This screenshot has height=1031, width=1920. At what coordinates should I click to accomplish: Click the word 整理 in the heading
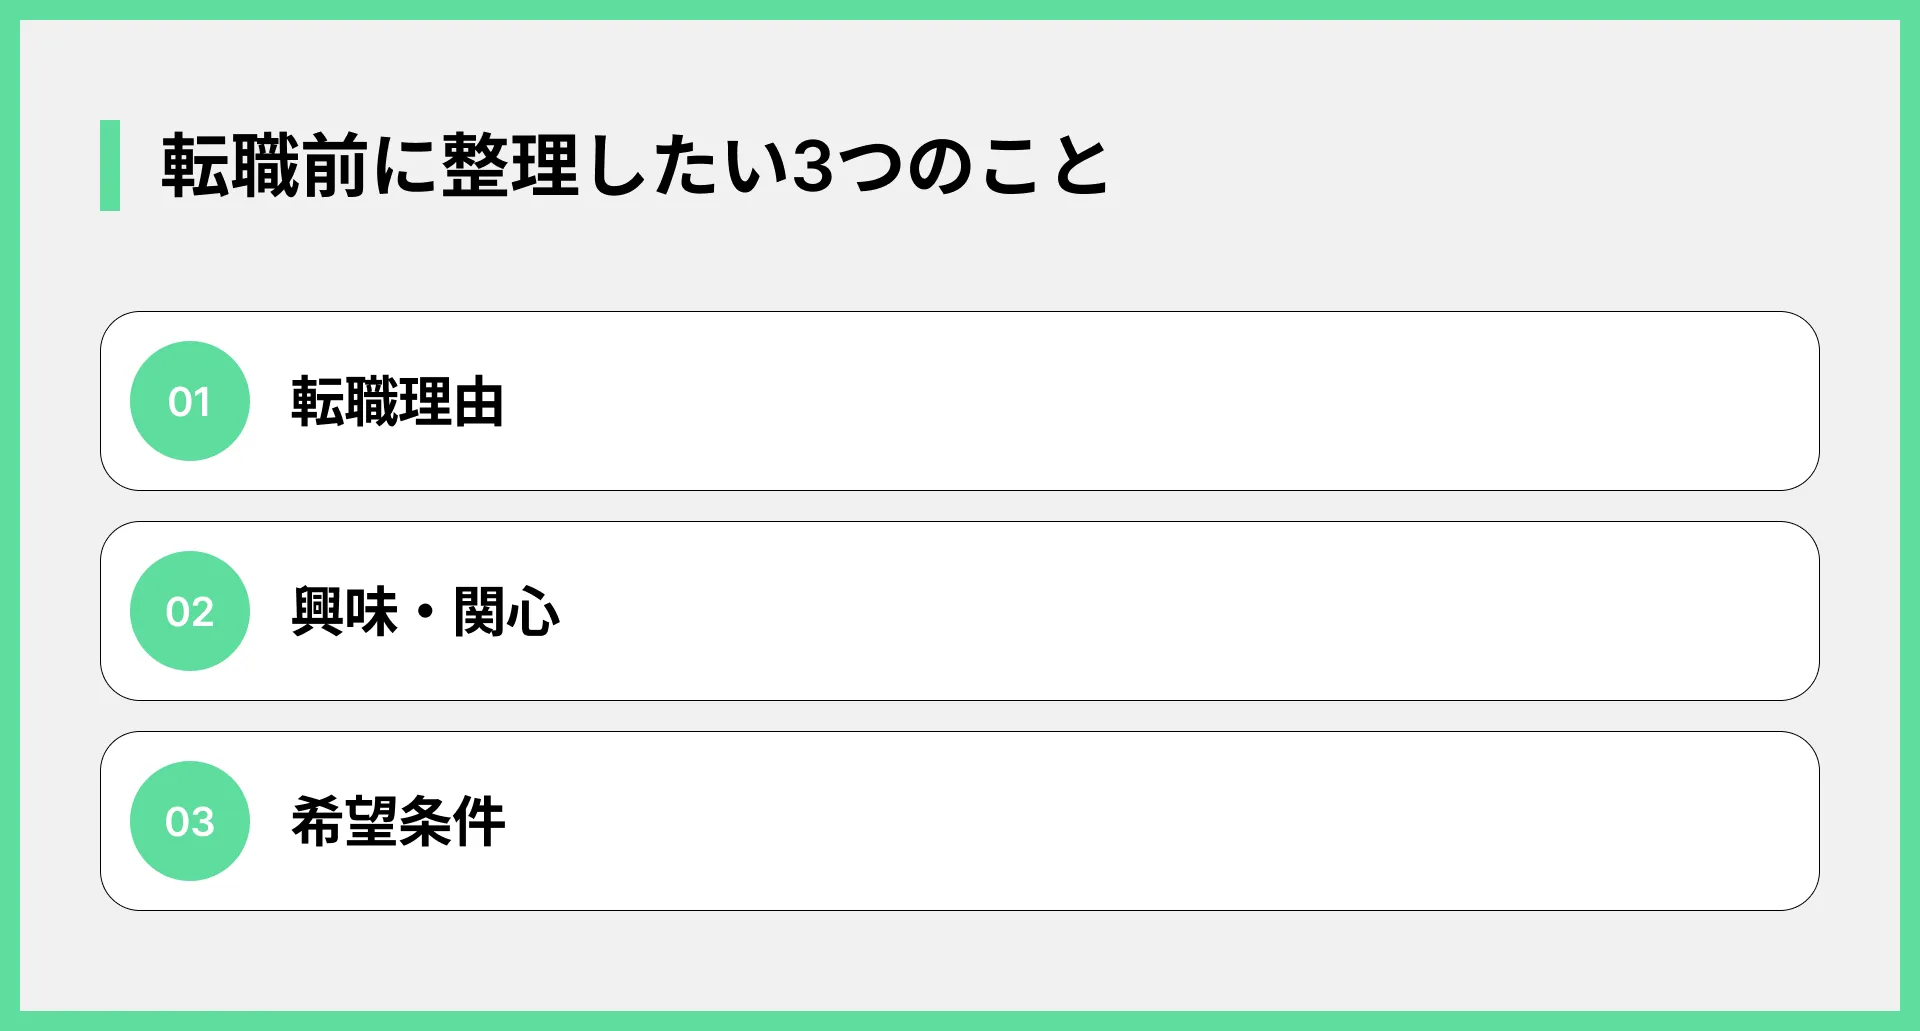tap(510, 166)
